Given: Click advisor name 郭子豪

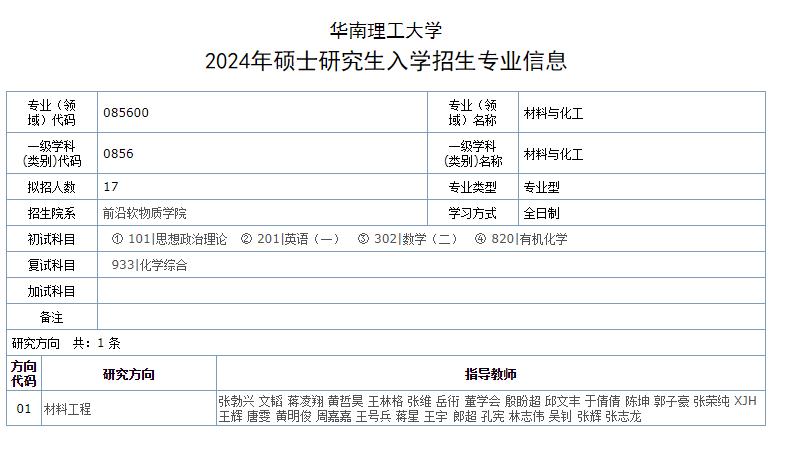Looking at the screenshot, I should (x=671, y=401).
